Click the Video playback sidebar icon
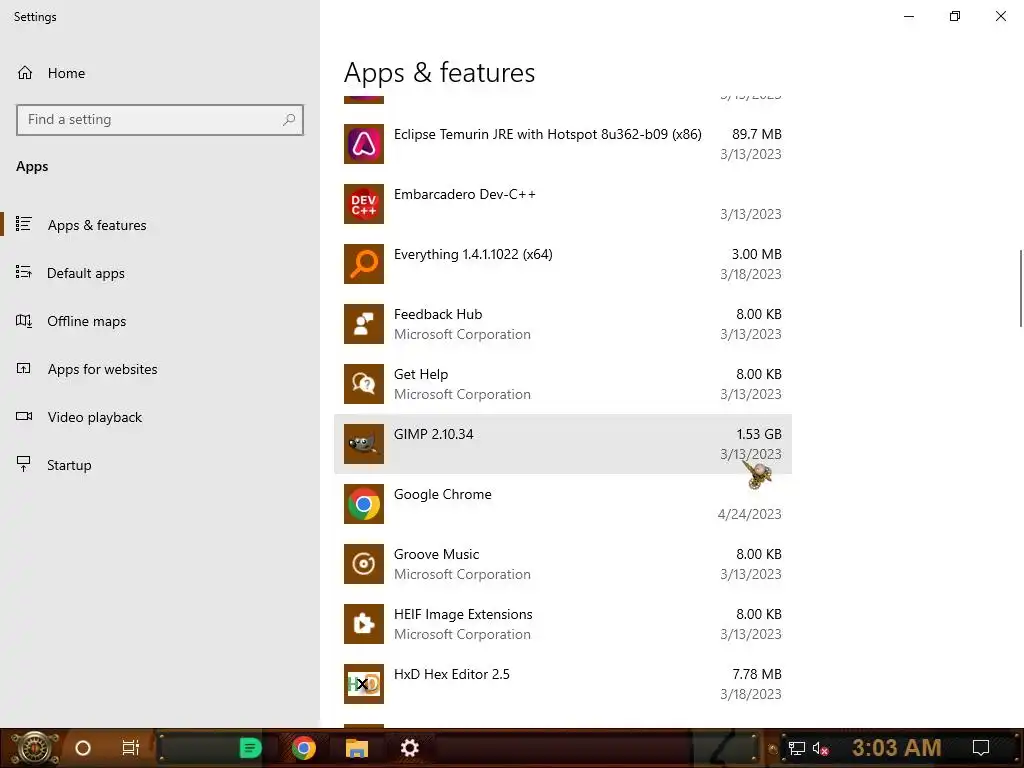The width and height of the screenshot is (1024, 768). coord(24,416)
